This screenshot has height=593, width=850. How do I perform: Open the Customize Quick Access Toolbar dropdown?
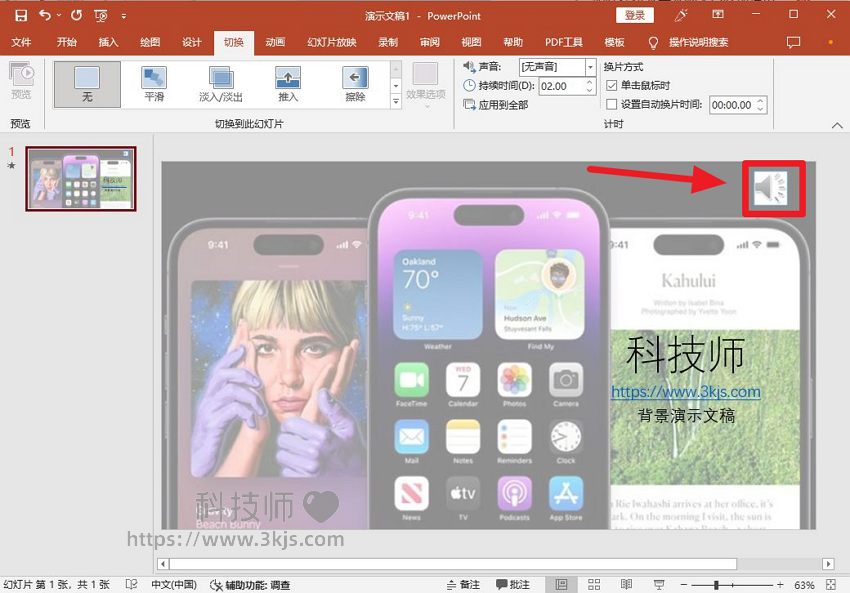[x=124, y=16]
